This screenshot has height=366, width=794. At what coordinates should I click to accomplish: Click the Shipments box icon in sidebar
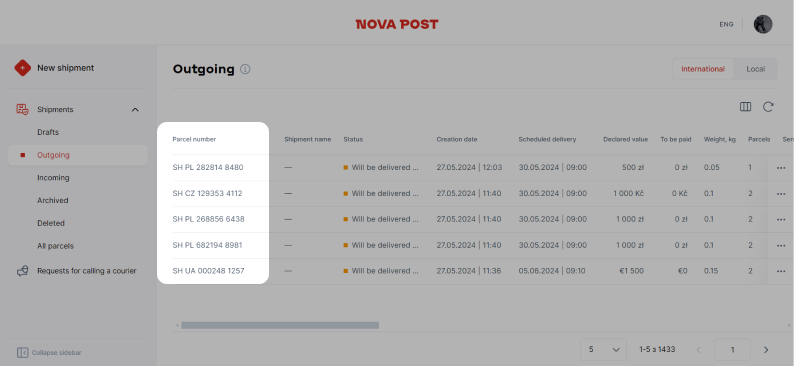click(22, 109)
